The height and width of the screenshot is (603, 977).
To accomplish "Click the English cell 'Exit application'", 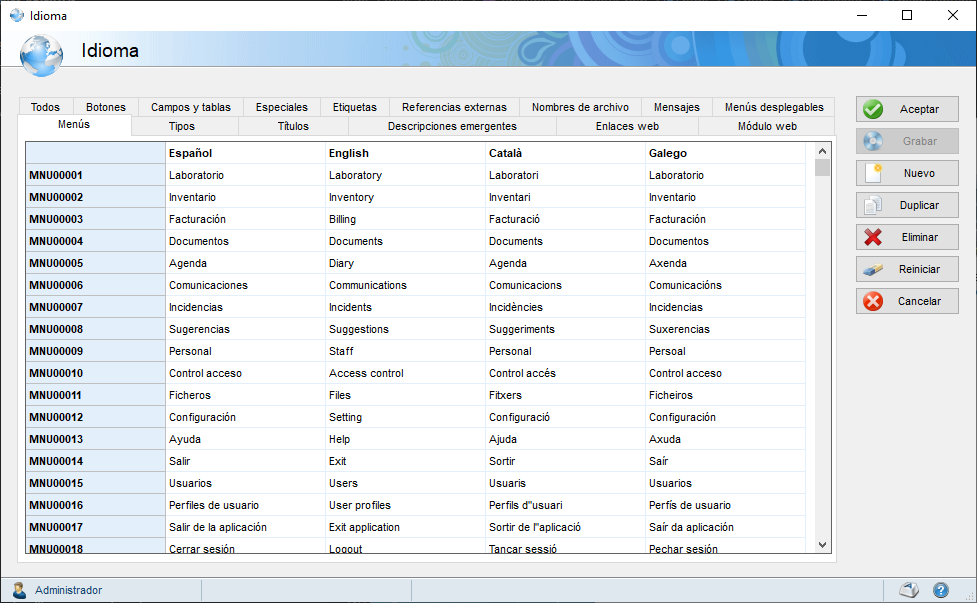I will click(405, 527).
